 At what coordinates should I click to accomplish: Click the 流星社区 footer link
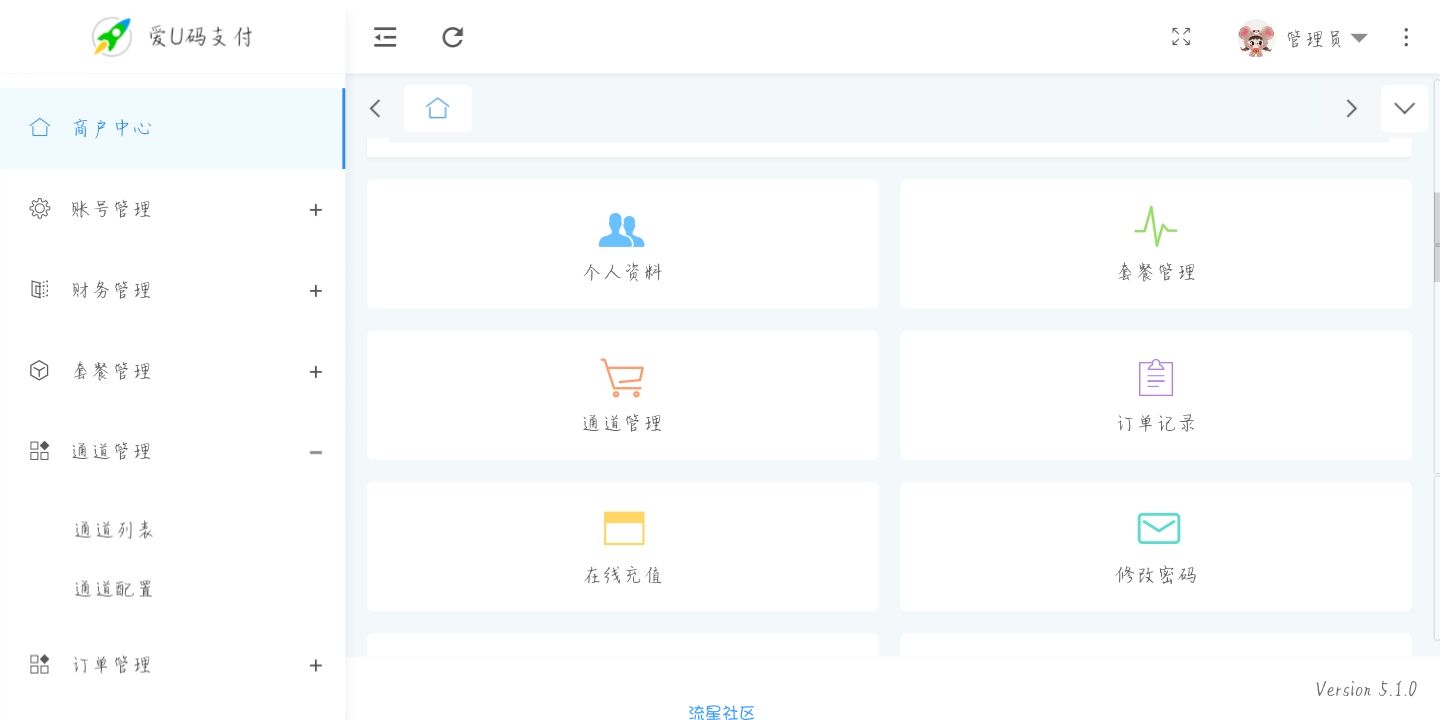(x=722, y=712)
